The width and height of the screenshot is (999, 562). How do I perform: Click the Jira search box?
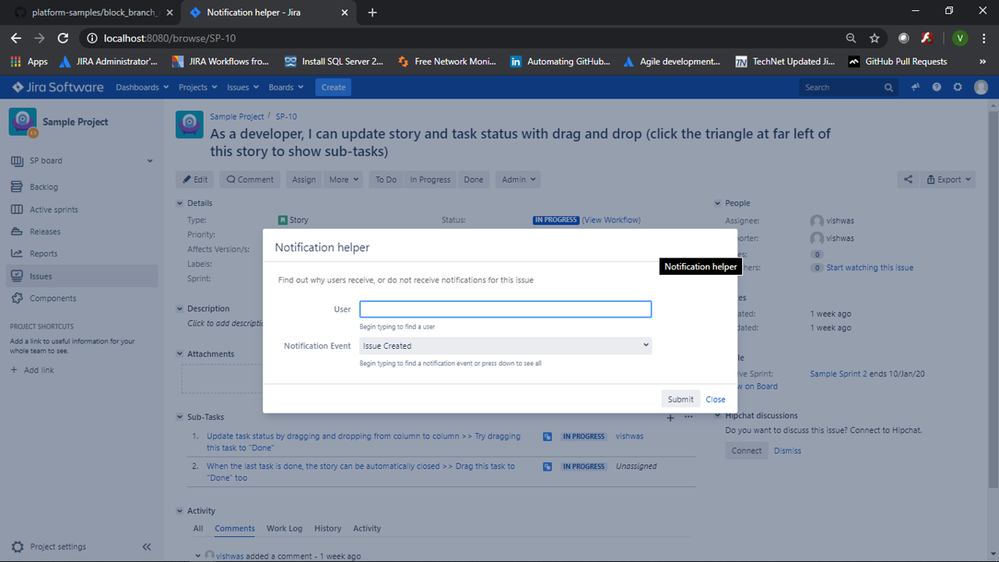[848, 87]
